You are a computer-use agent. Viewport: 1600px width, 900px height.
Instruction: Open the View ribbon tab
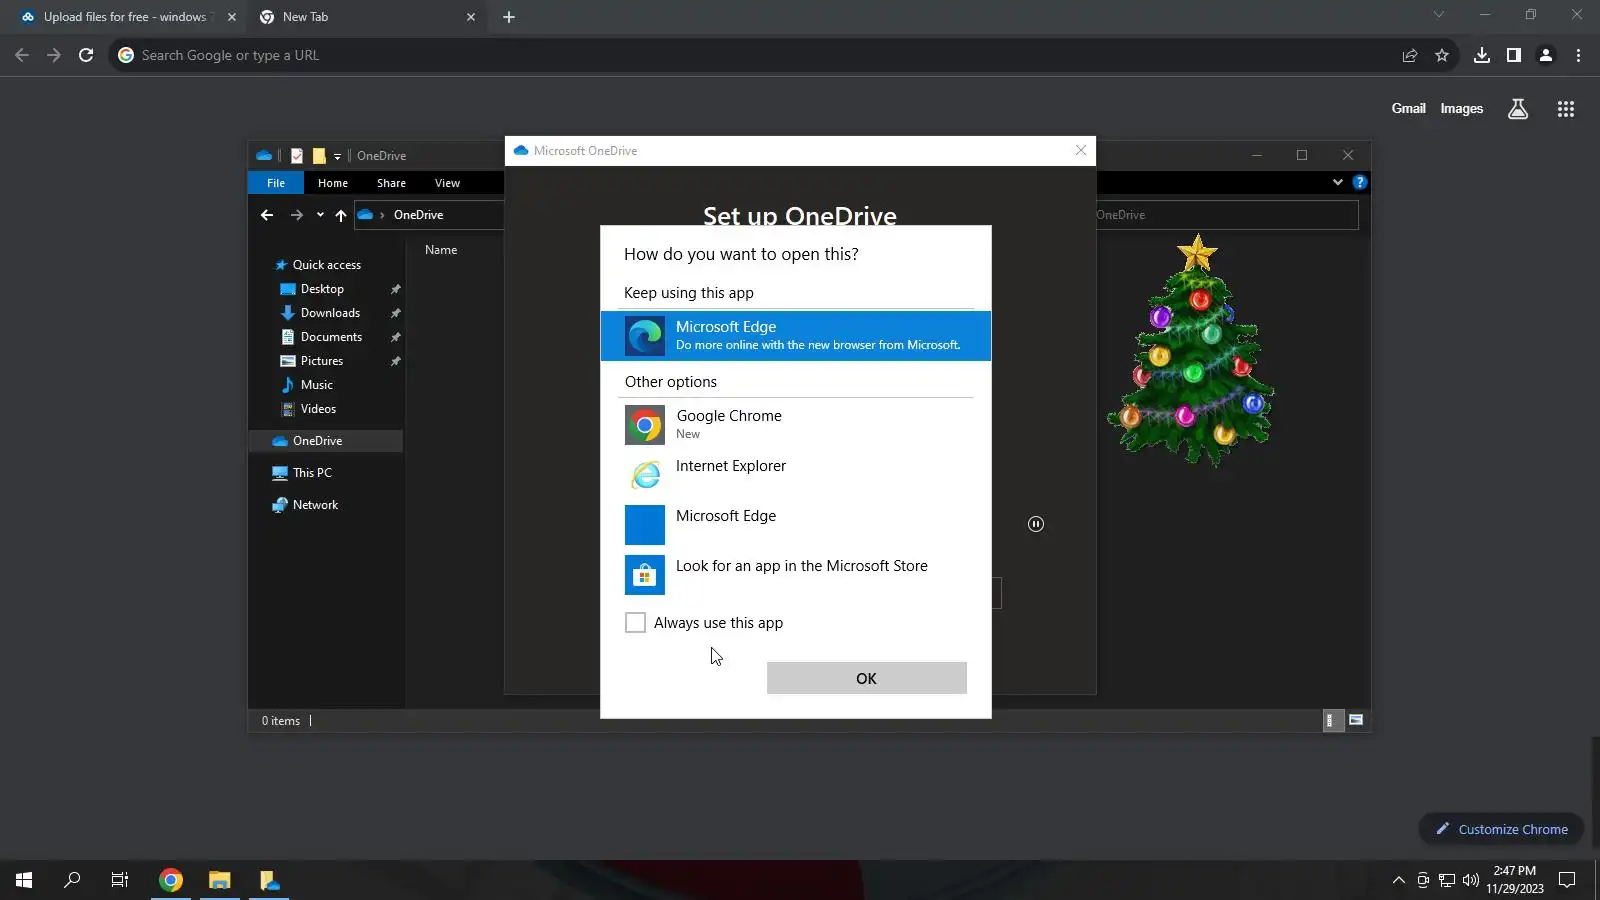(447, 183)
